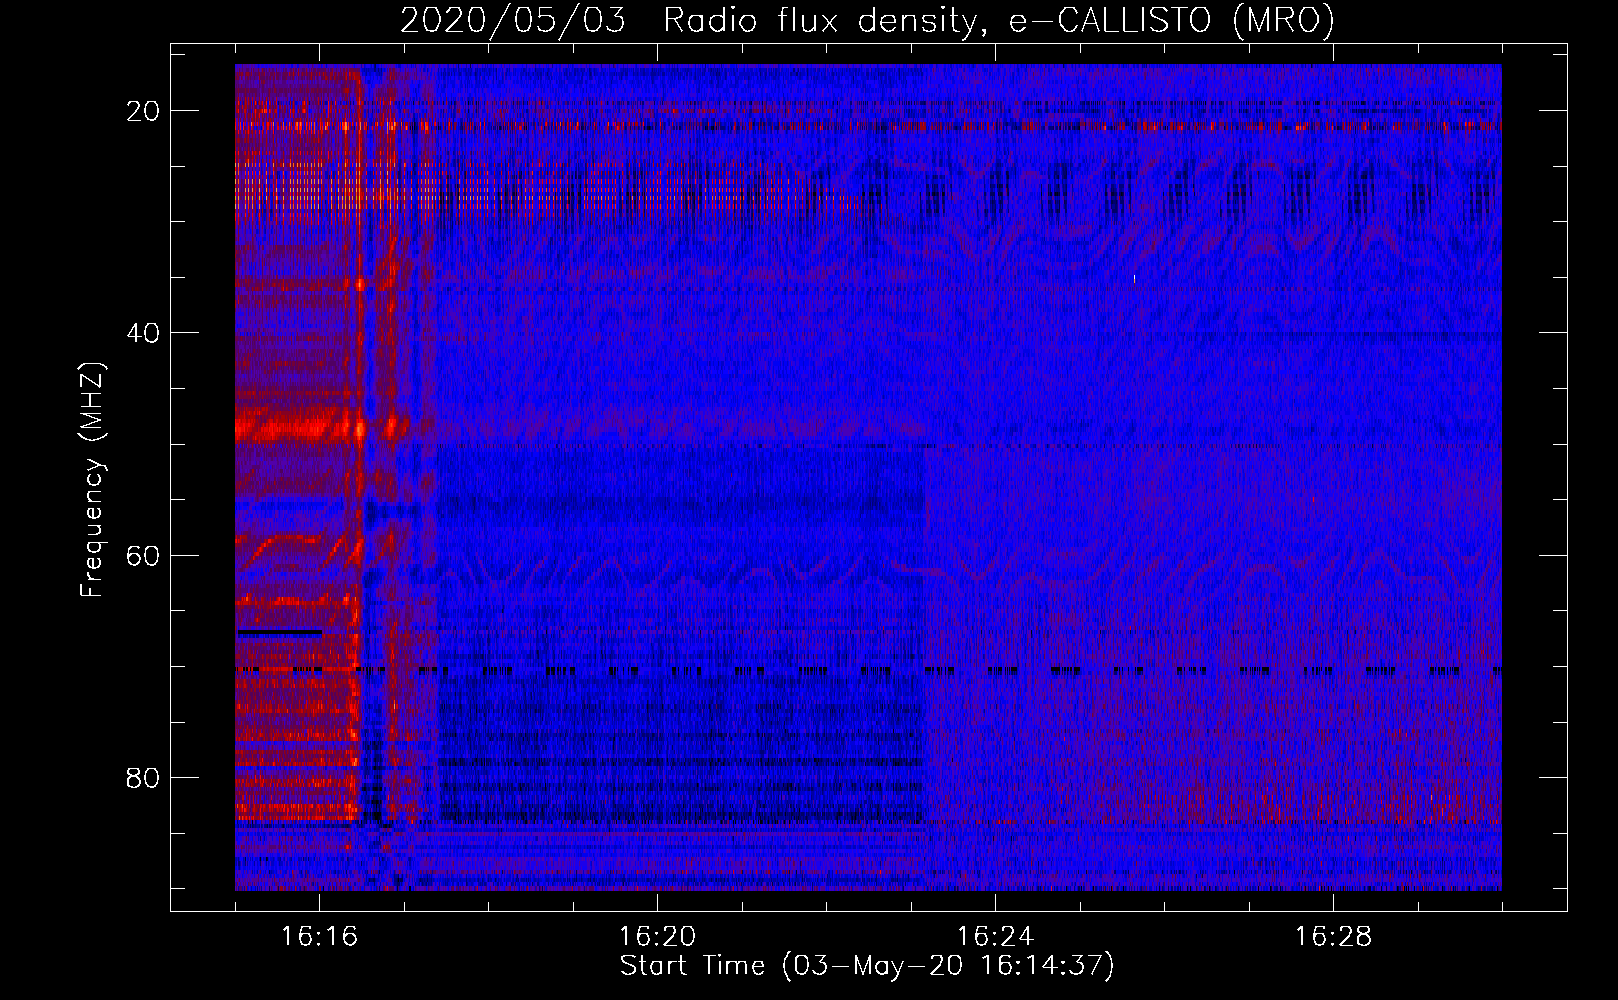Click the 'Frequency (MHZ)' axis label

click(92, 479)
